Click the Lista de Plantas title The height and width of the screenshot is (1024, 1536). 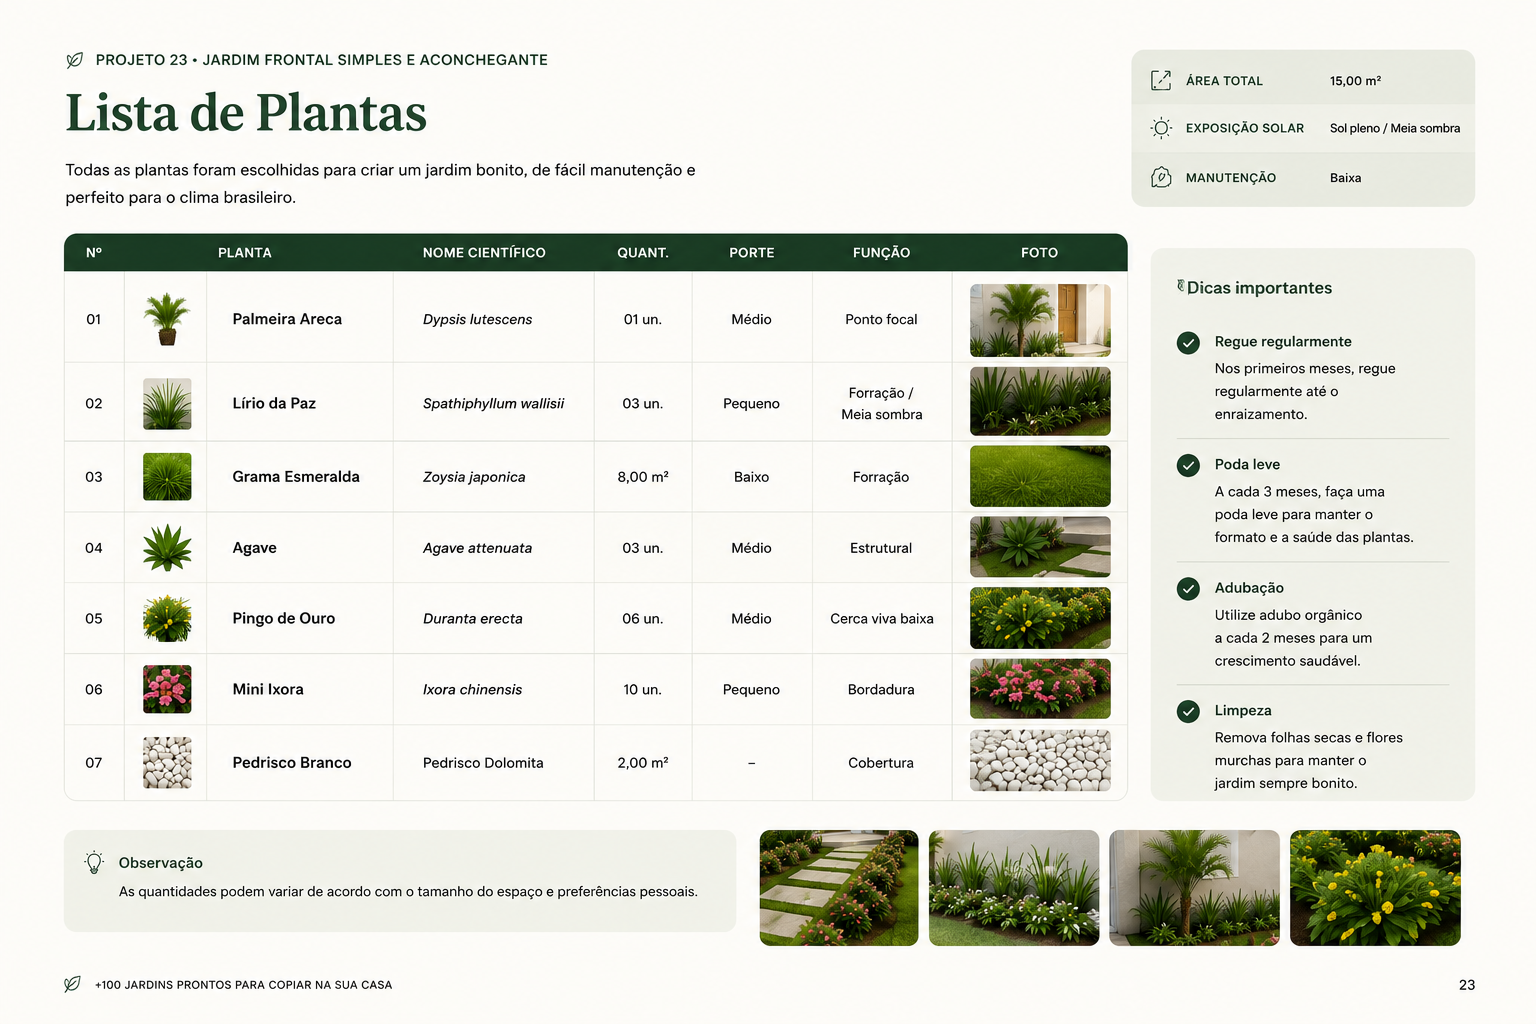[246, 113]
